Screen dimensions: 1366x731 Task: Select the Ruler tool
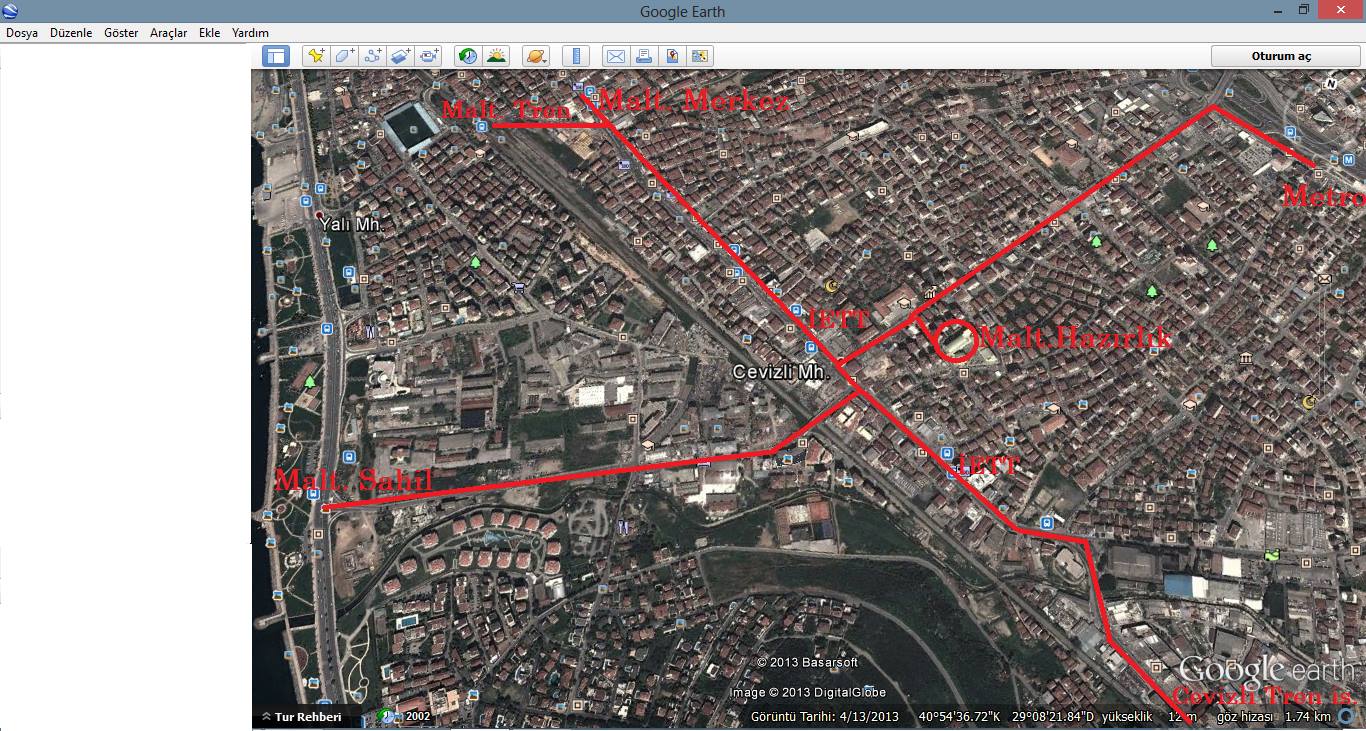575,56
